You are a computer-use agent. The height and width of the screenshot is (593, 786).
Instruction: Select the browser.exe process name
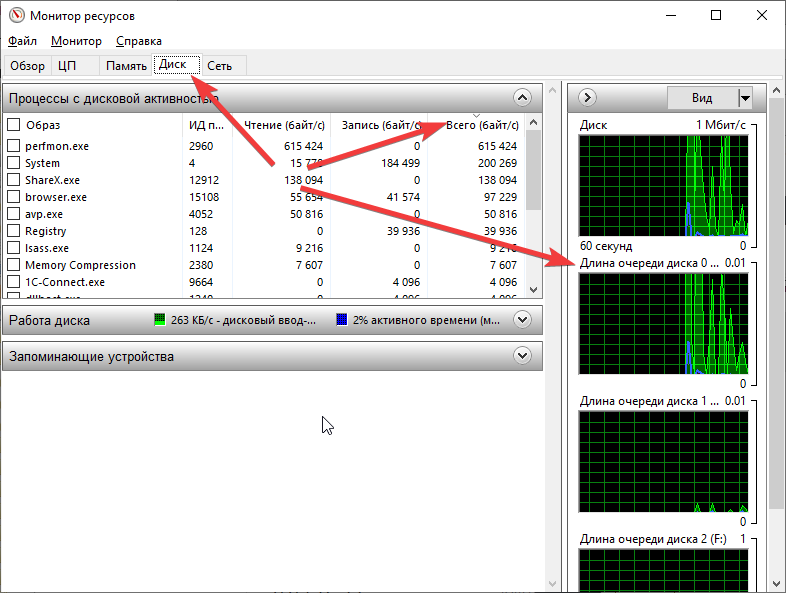56,197
